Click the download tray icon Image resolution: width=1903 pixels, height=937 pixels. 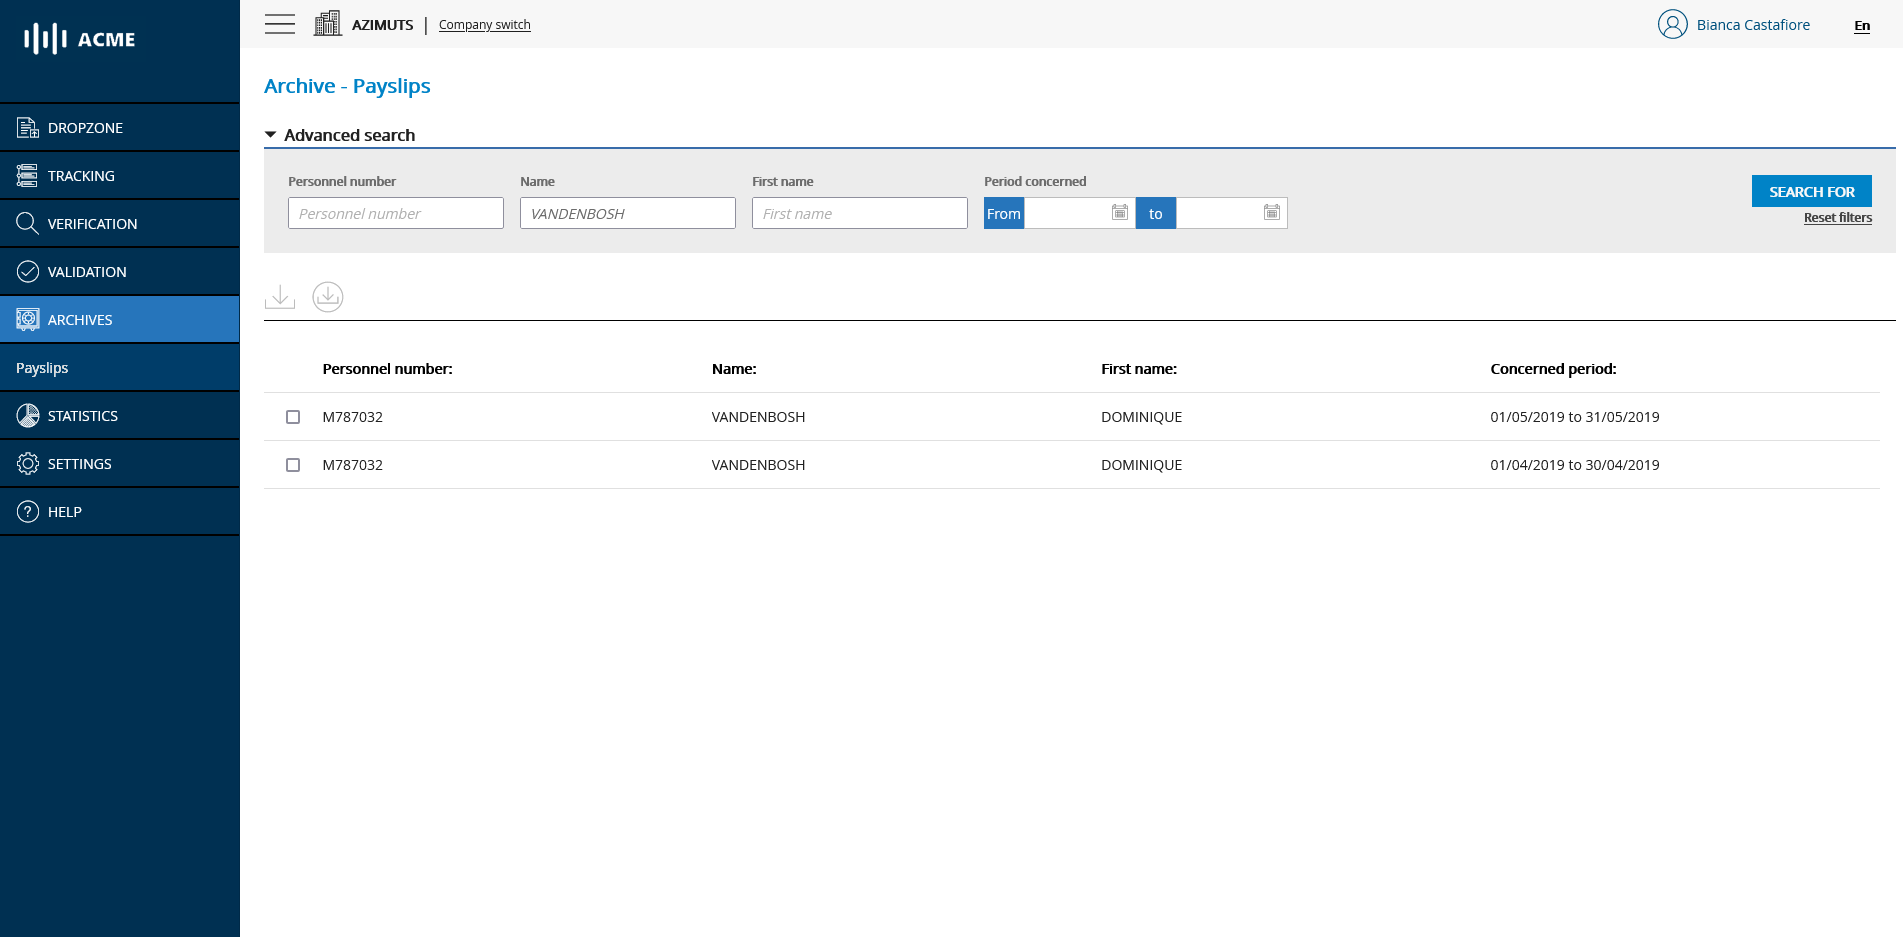pos(280,297)
